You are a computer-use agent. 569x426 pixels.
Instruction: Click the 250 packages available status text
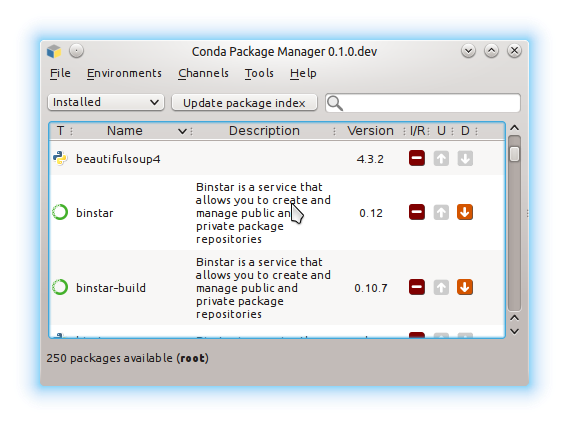(127, 358)
